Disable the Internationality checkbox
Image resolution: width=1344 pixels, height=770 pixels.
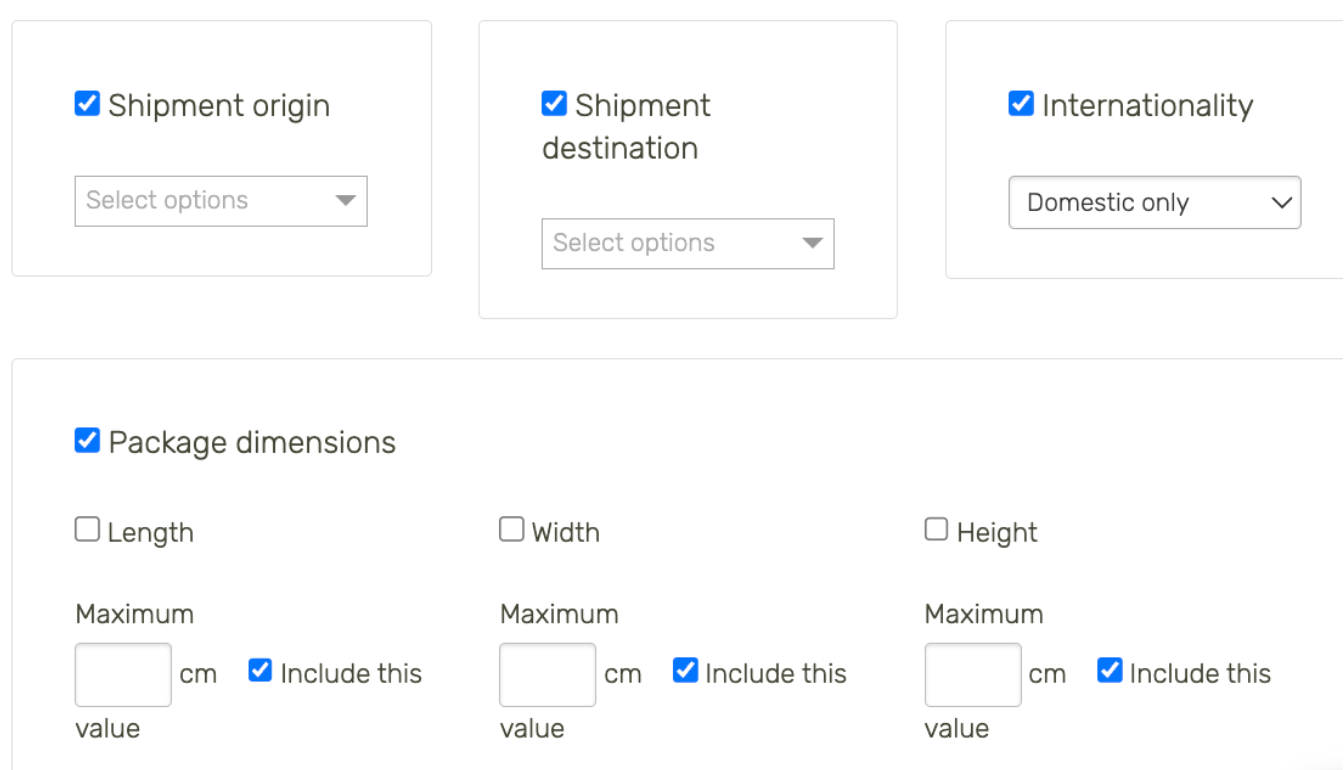click(1021, 104)
